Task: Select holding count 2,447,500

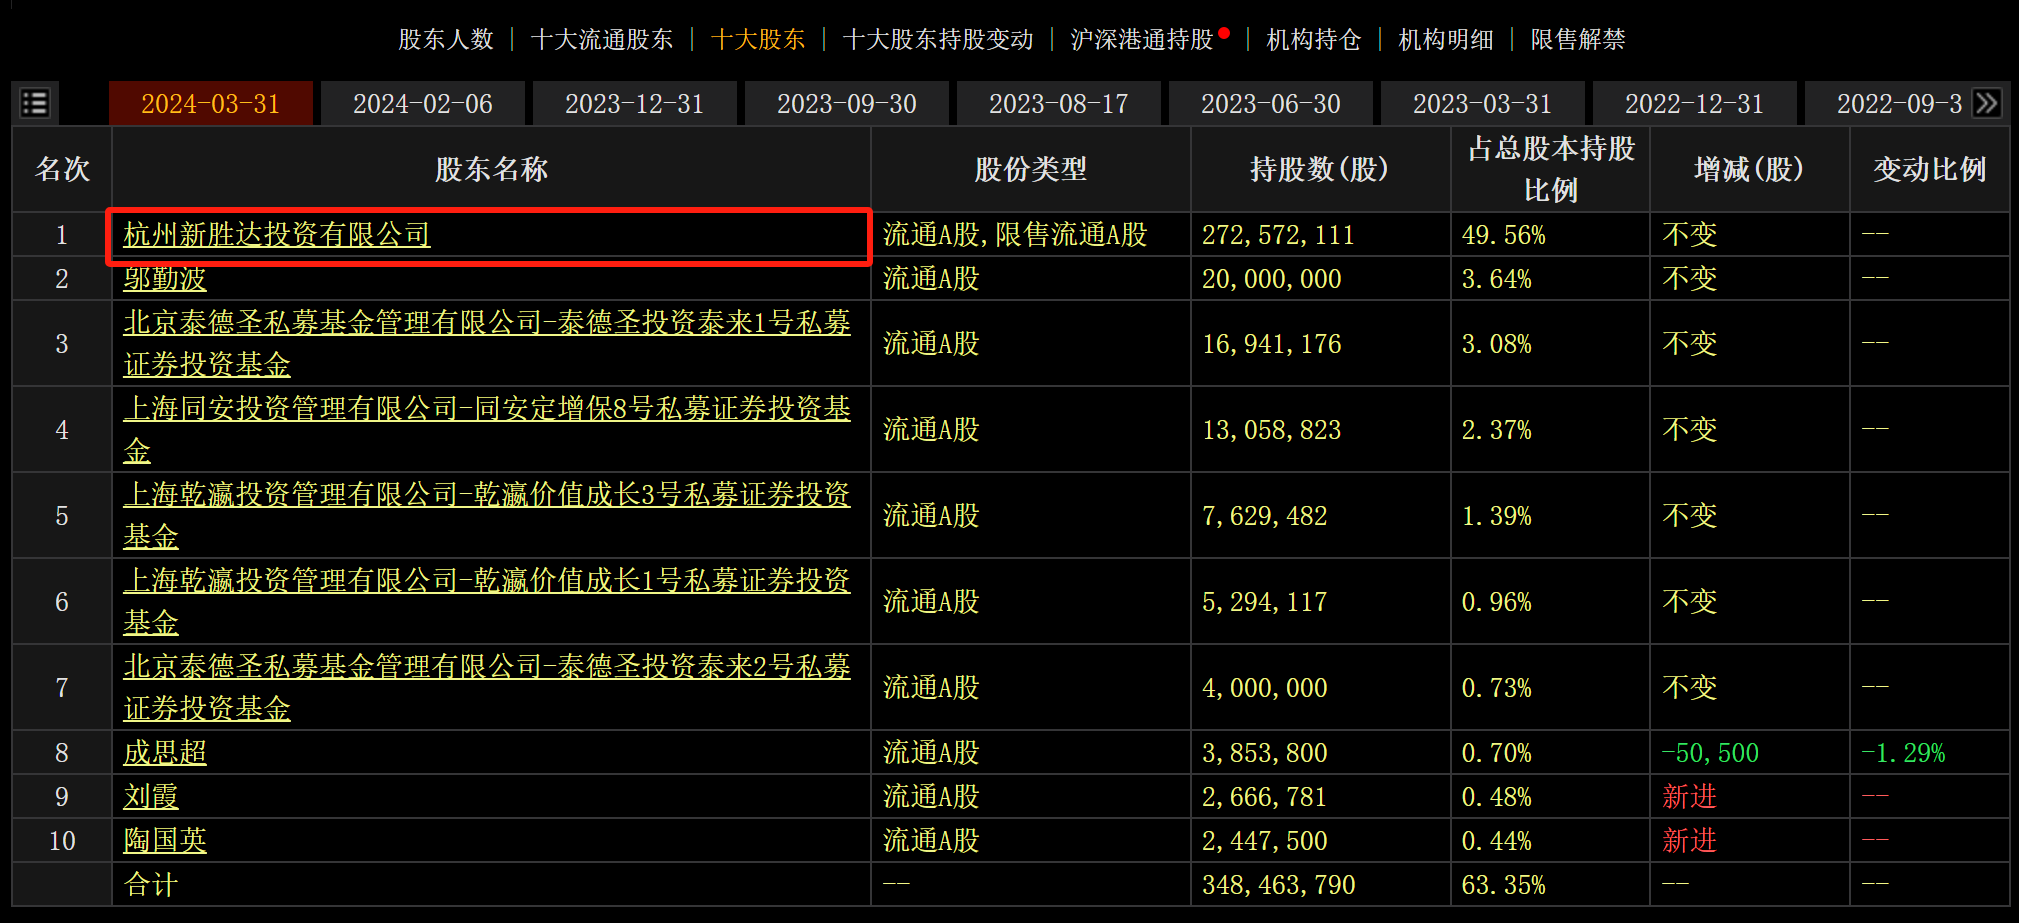Action: (1265, 841)
